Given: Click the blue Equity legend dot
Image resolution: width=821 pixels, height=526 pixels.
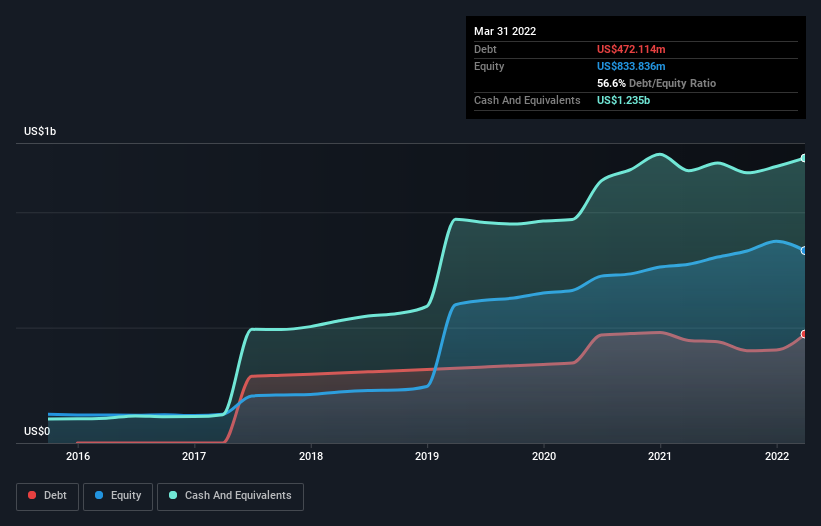Looking at the screenshot, I should coord(99,495).
